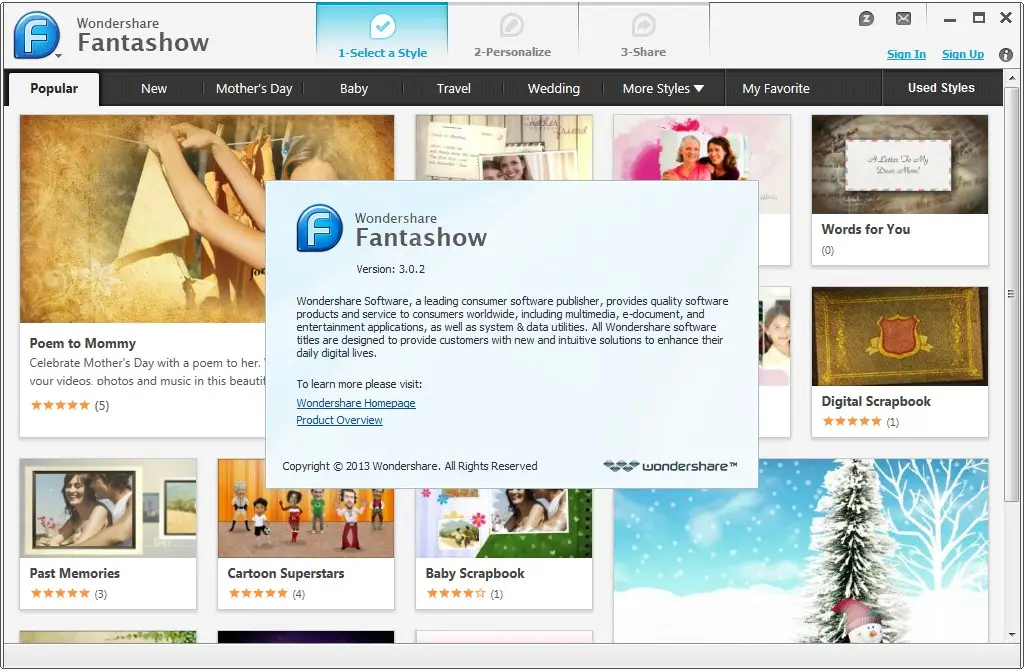This screenshot has width=1025, height=671.
Task: Click the Cartoon Superstars title text
Action: (286, 574)
